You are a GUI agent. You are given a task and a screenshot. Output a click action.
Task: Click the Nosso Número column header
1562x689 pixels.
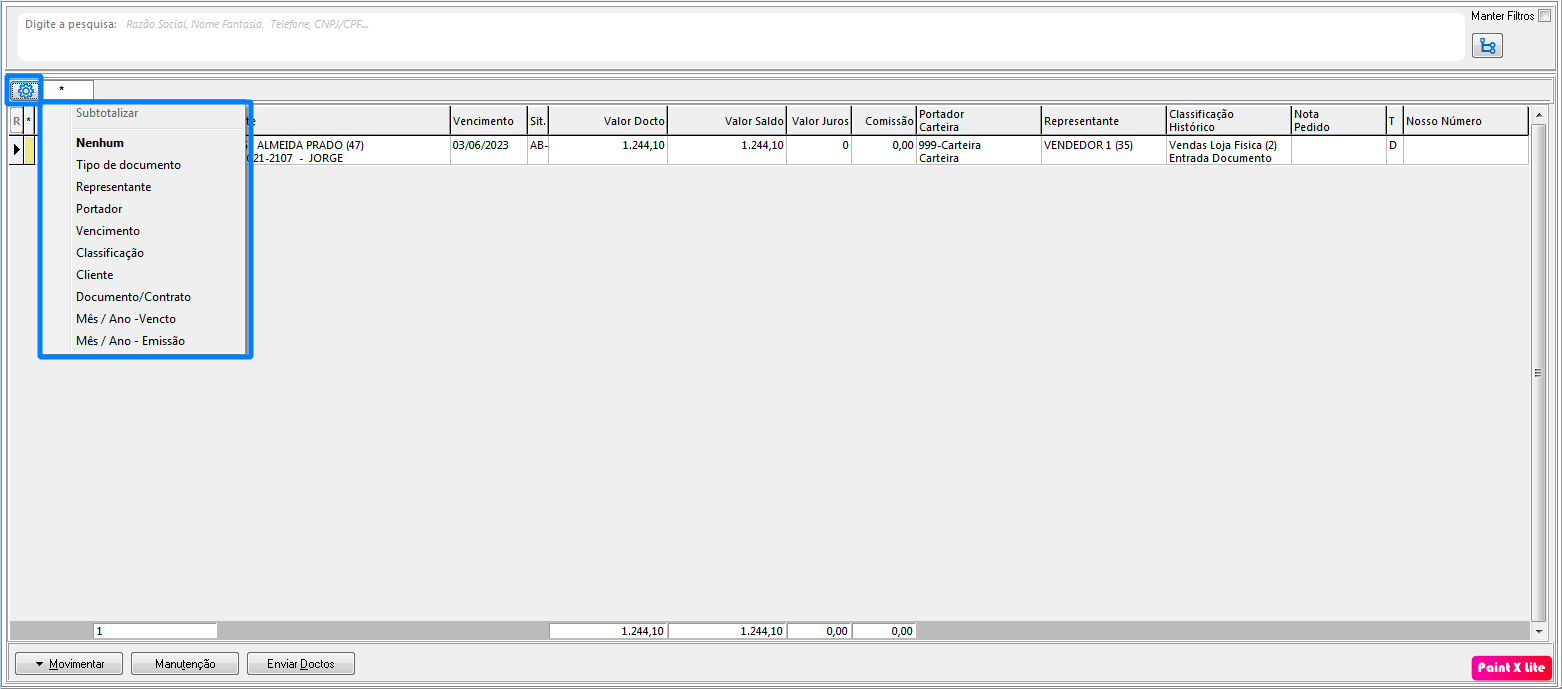[x=1464, y=121]
